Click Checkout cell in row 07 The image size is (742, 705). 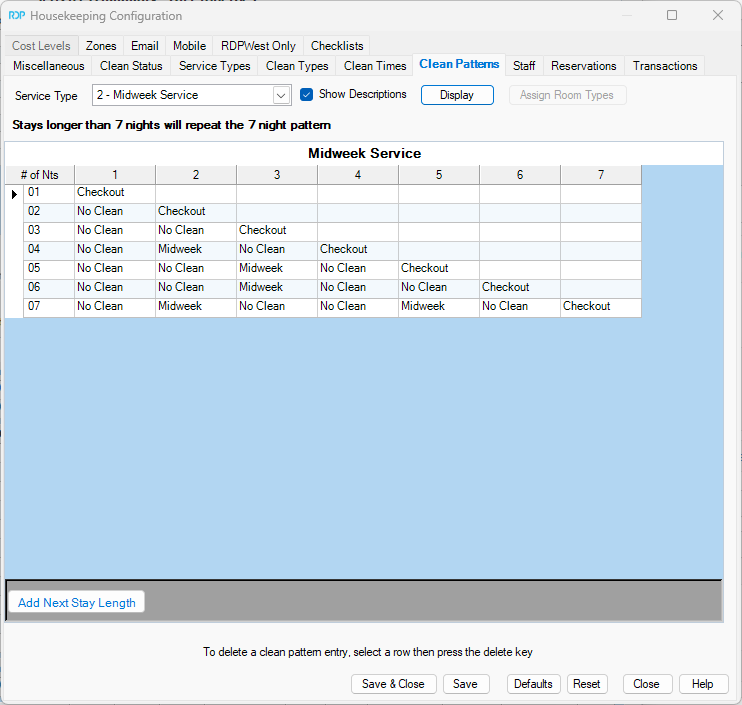pos(601,308)
